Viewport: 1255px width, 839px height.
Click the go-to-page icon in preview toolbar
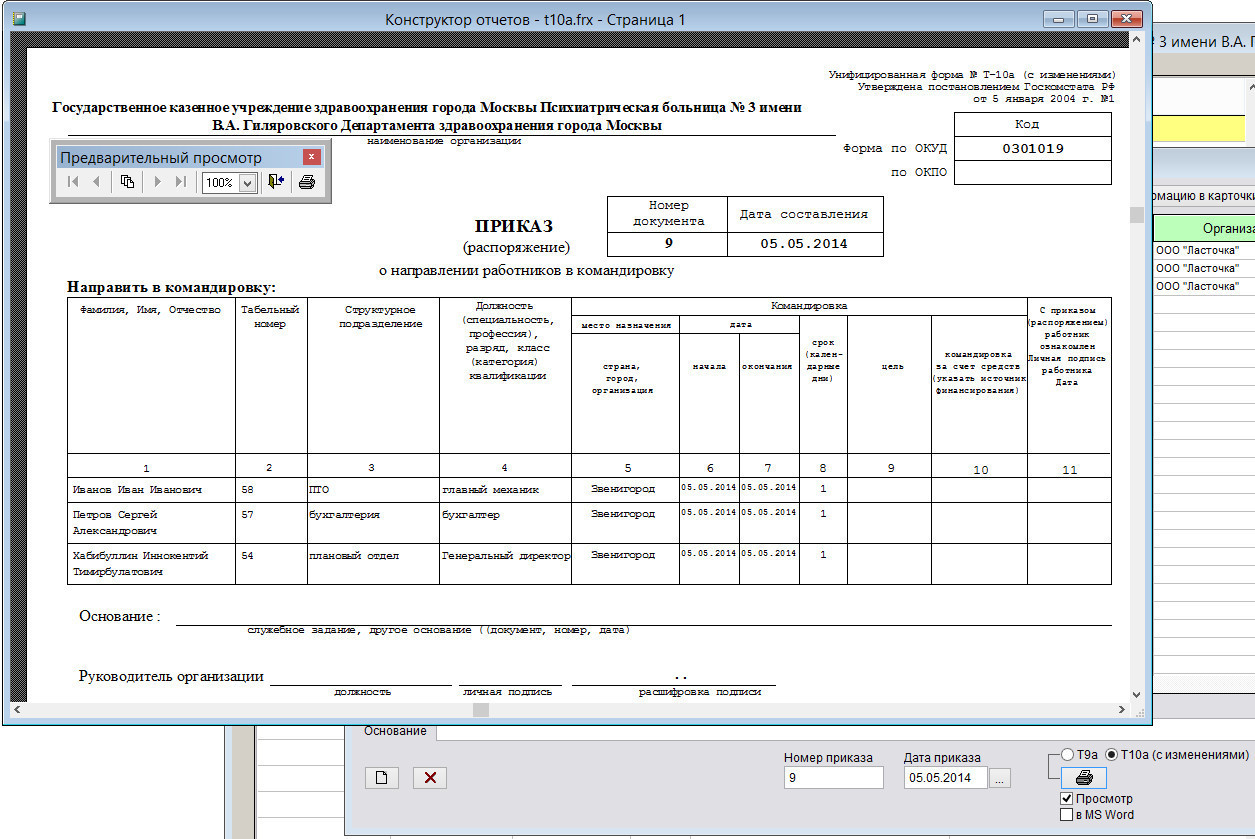[x=127, y=182]
